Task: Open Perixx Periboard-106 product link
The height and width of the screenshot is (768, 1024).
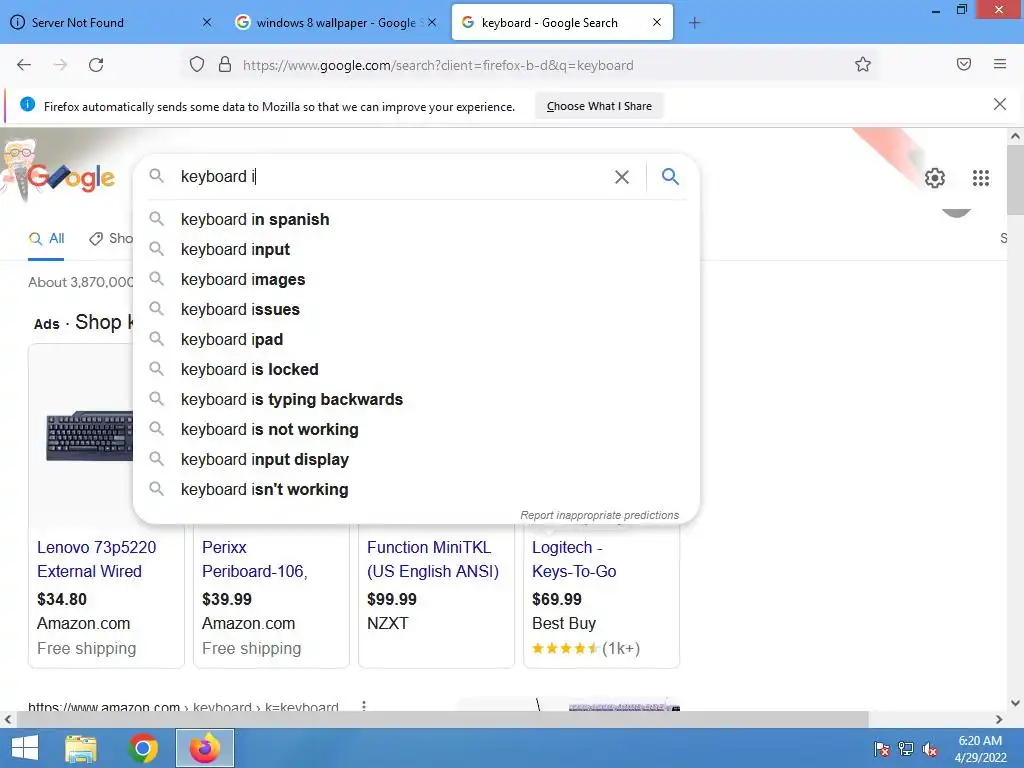Action: pyautogui.click(x=255, y=559)
